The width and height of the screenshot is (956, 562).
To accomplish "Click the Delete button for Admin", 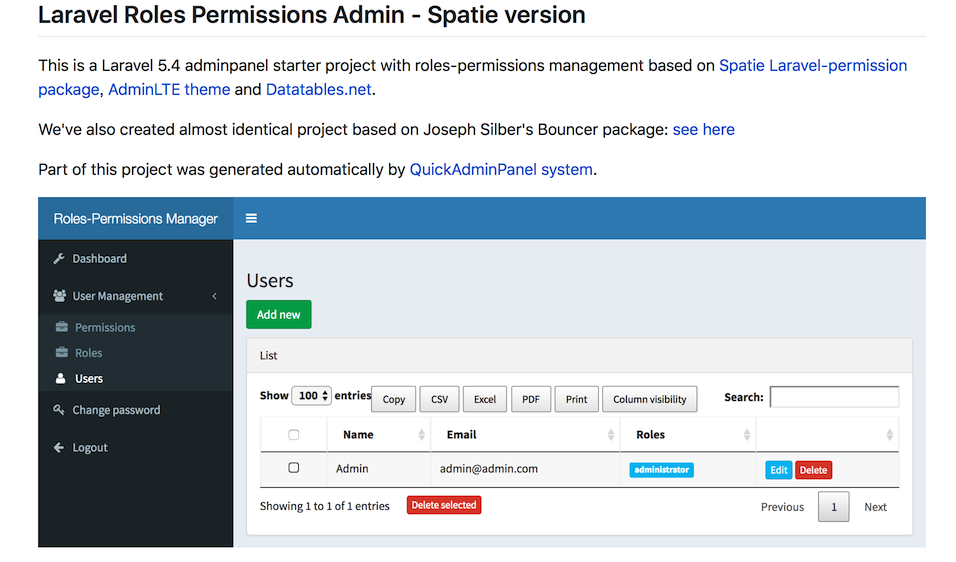I will (x=813, y=470).
